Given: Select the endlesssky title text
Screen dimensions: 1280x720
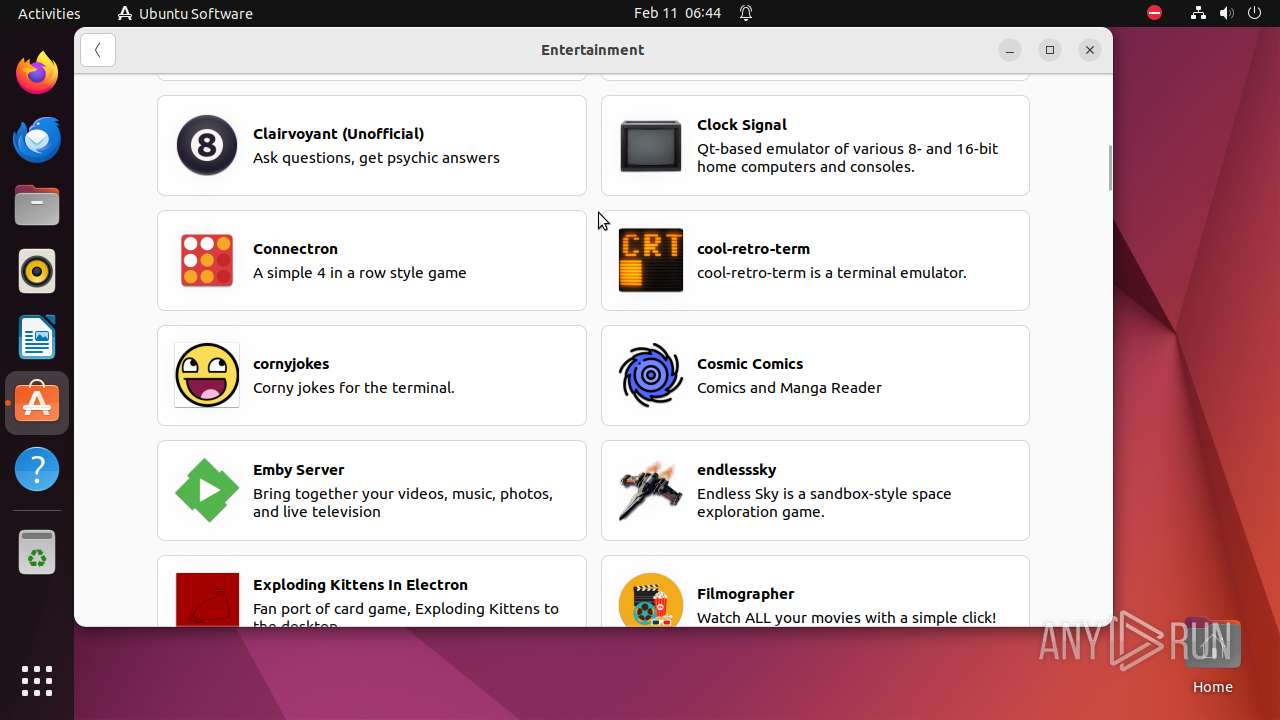Looking at the screenshot, I should 736,470.
